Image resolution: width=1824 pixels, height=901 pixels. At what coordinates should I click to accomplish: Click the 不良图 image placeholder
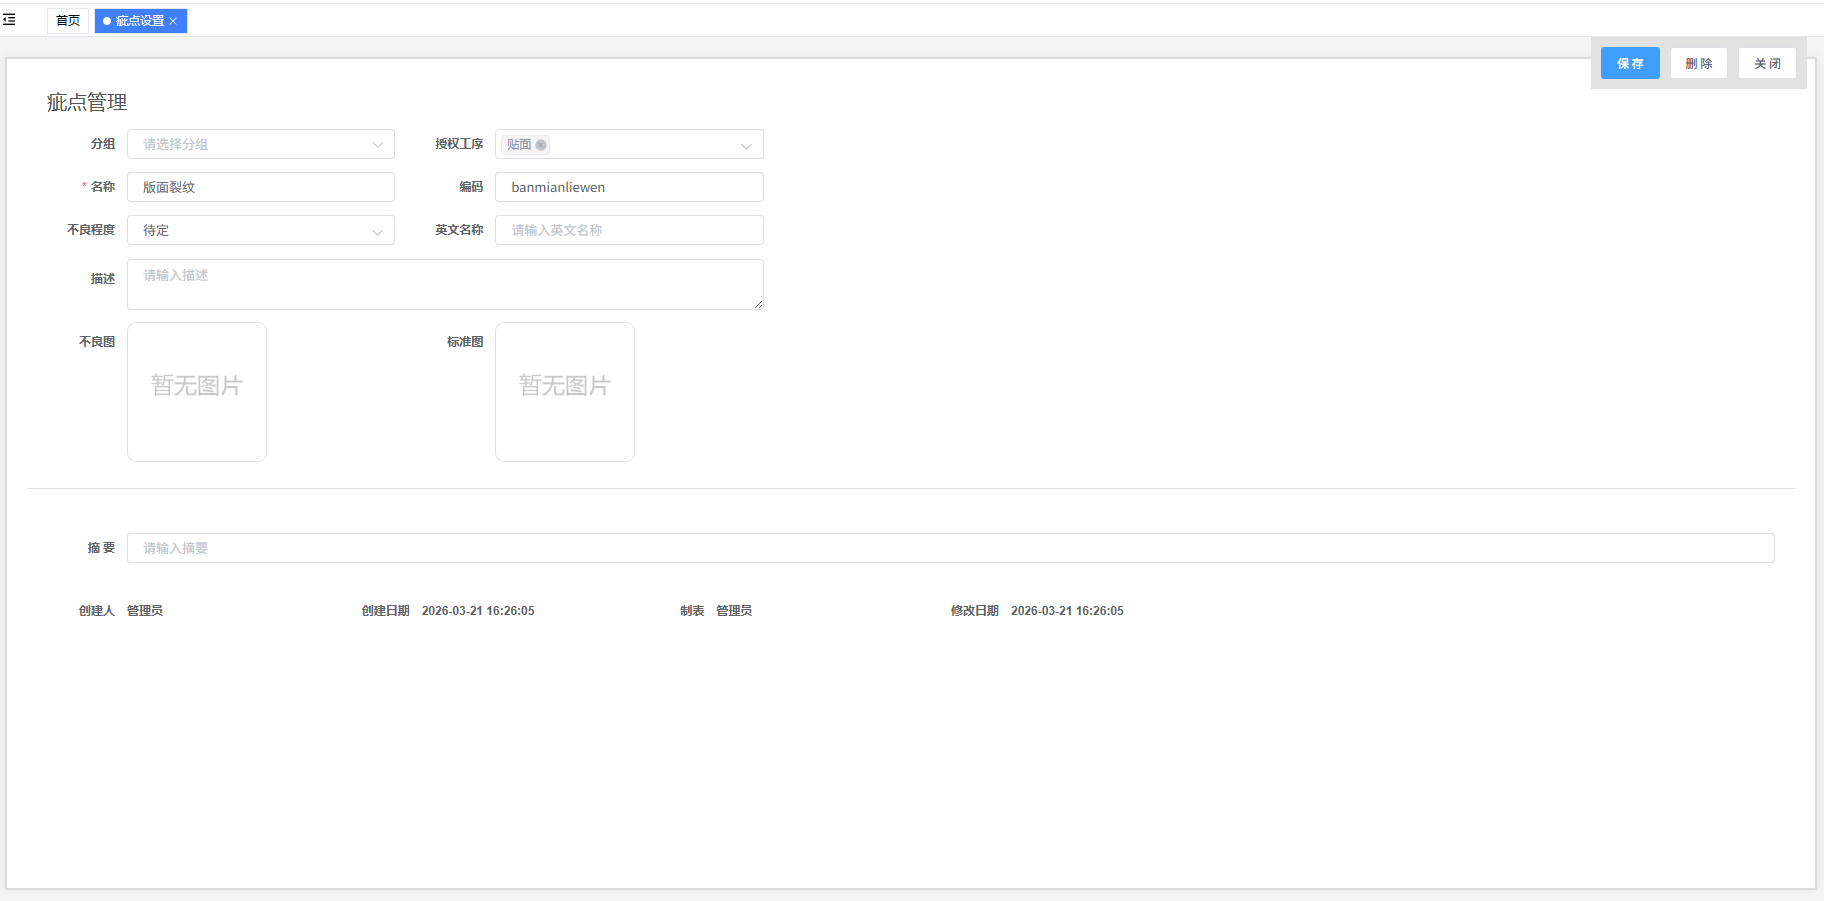(x=197, y=392)
